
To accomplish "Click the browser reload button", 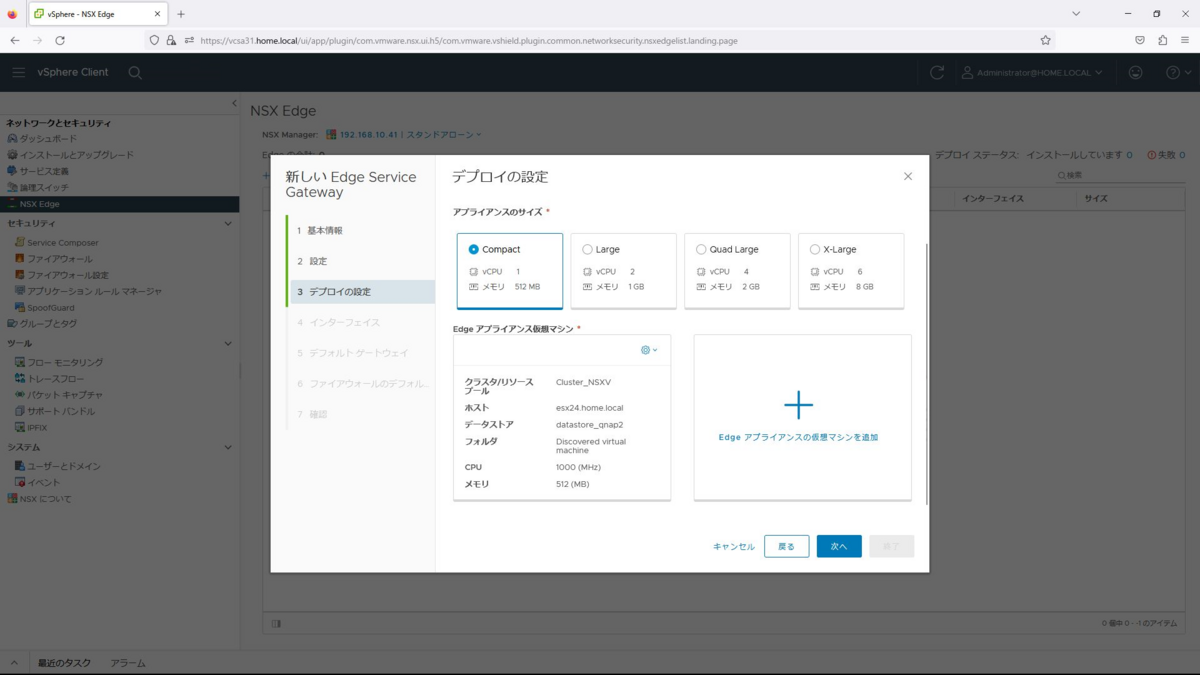I will pyautogui.click(x=60, y=40).
